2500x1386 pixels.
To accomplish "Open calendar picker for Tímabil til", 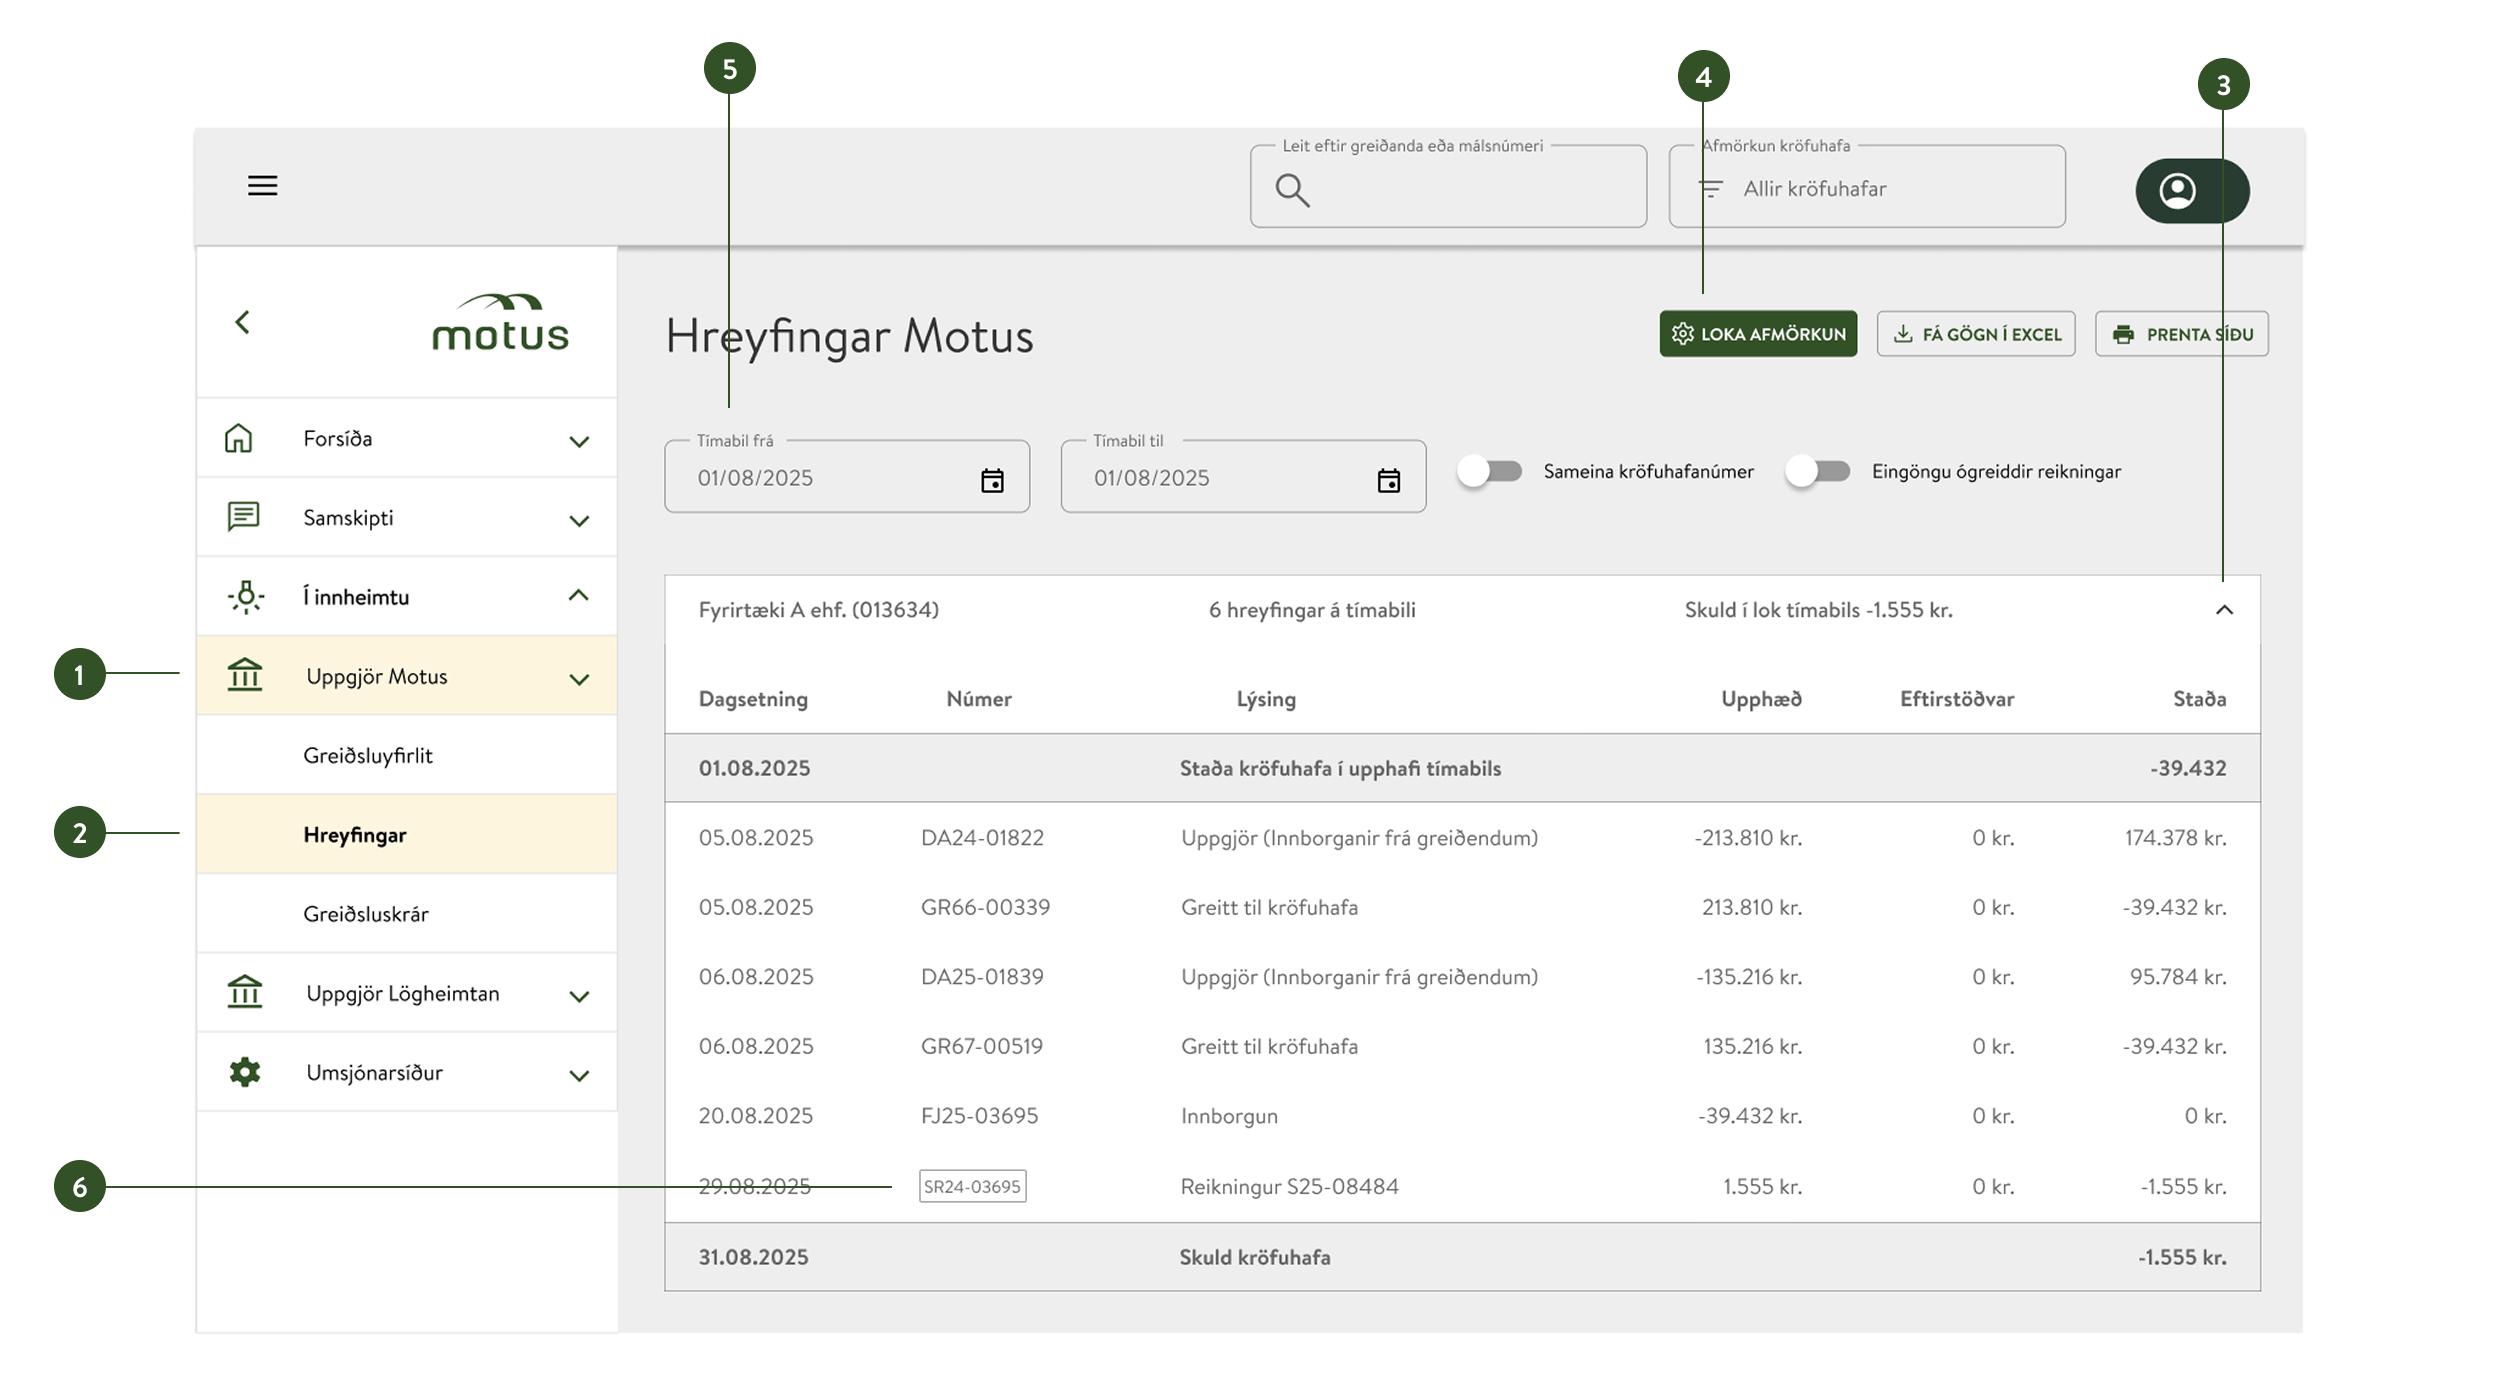I will click(1388, 481).
